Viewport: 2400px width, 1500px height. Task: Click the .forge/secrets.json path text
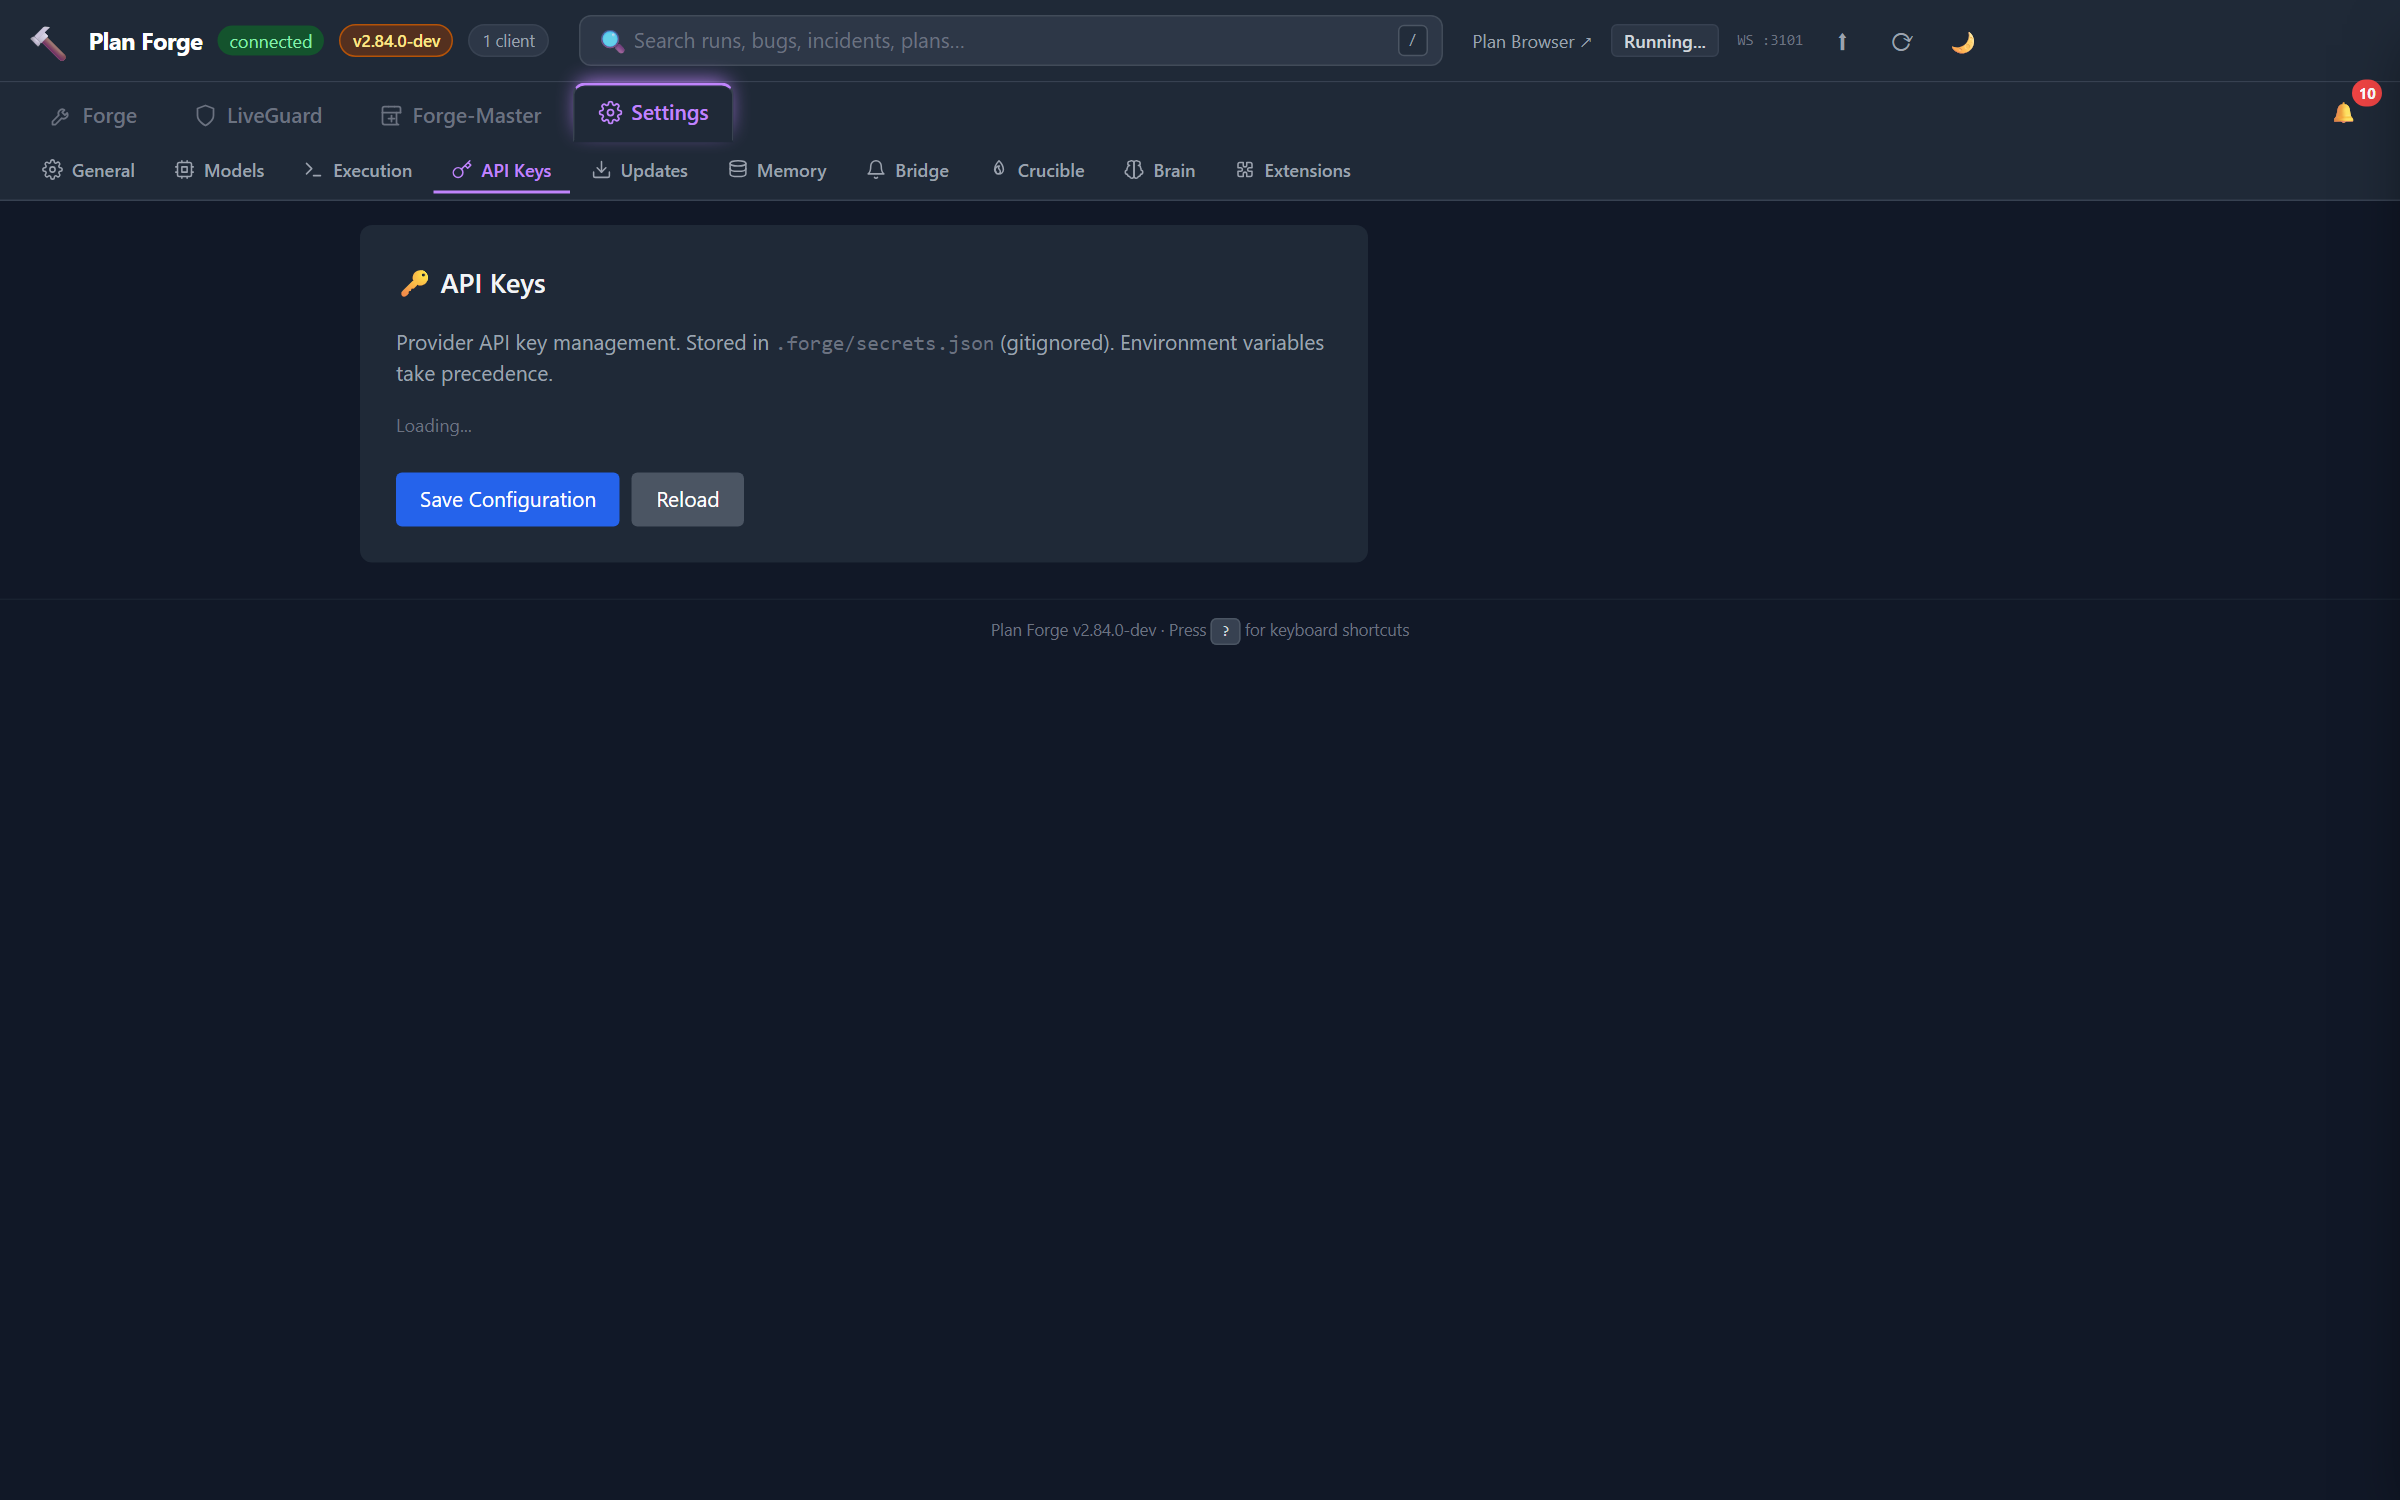point(885,343)
